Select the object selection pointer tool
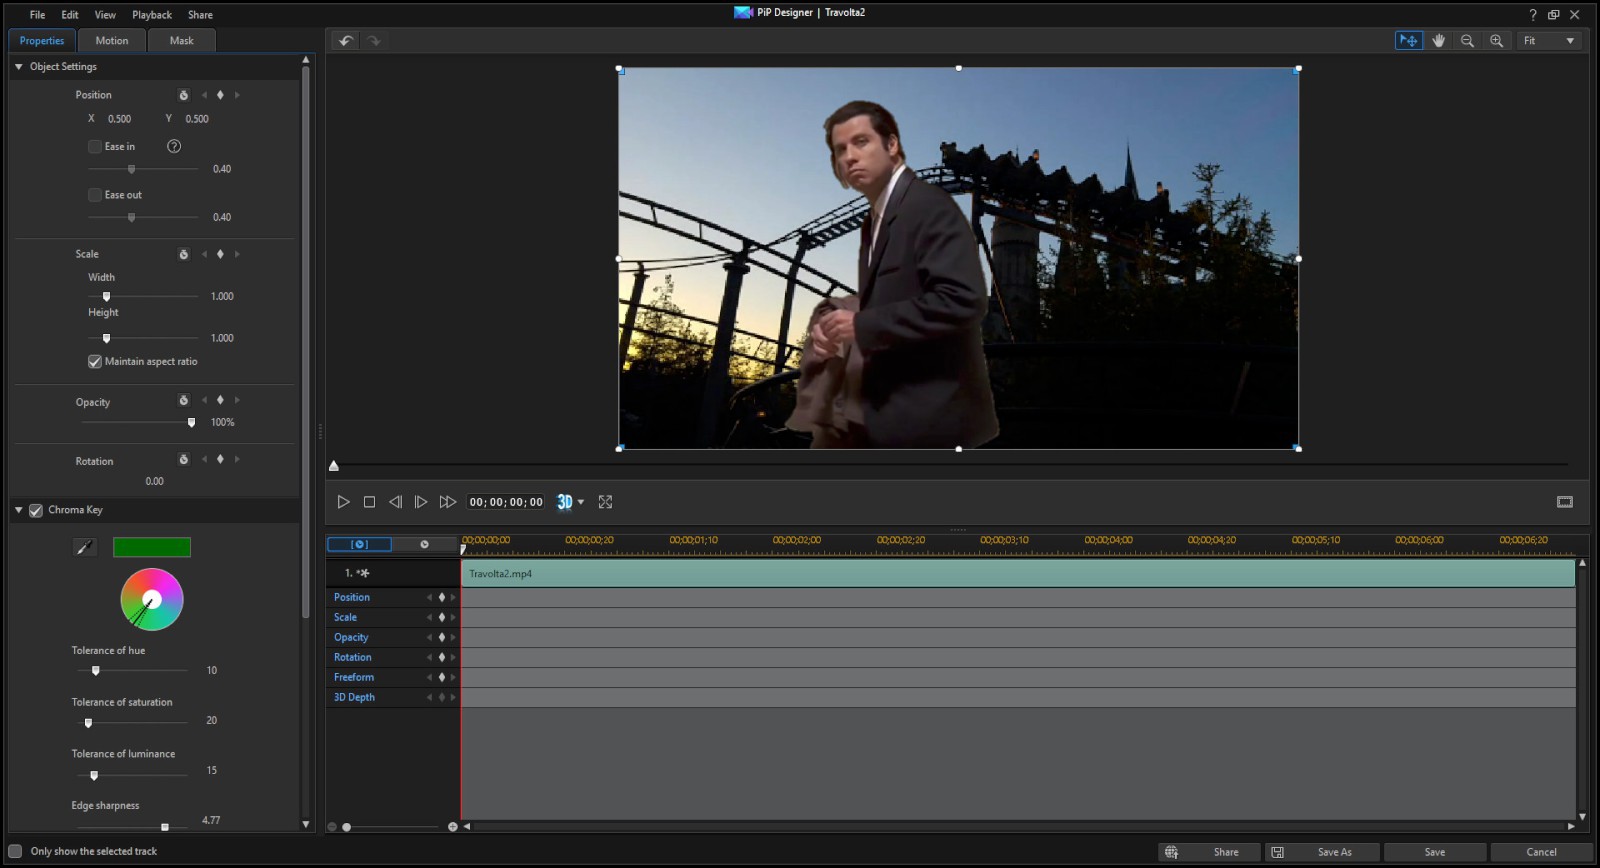Image resolution: width=1600 pixels, height=868 pixels. pyautogui.click(x=1408, y=41)
